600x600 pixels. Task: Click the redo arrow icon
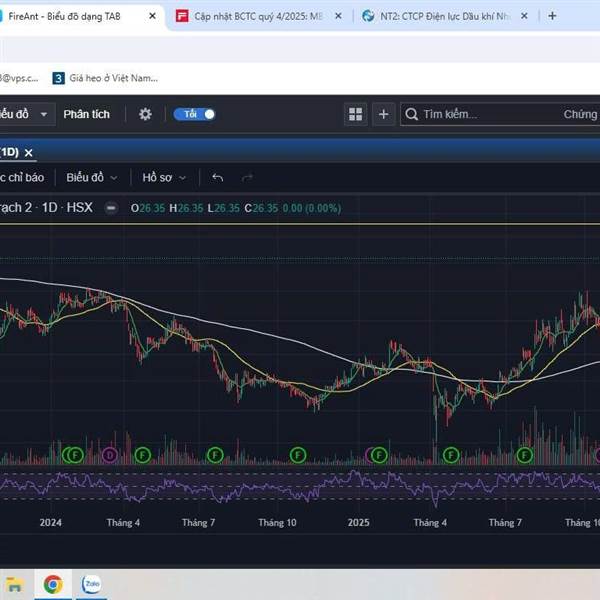click(247, 177)
